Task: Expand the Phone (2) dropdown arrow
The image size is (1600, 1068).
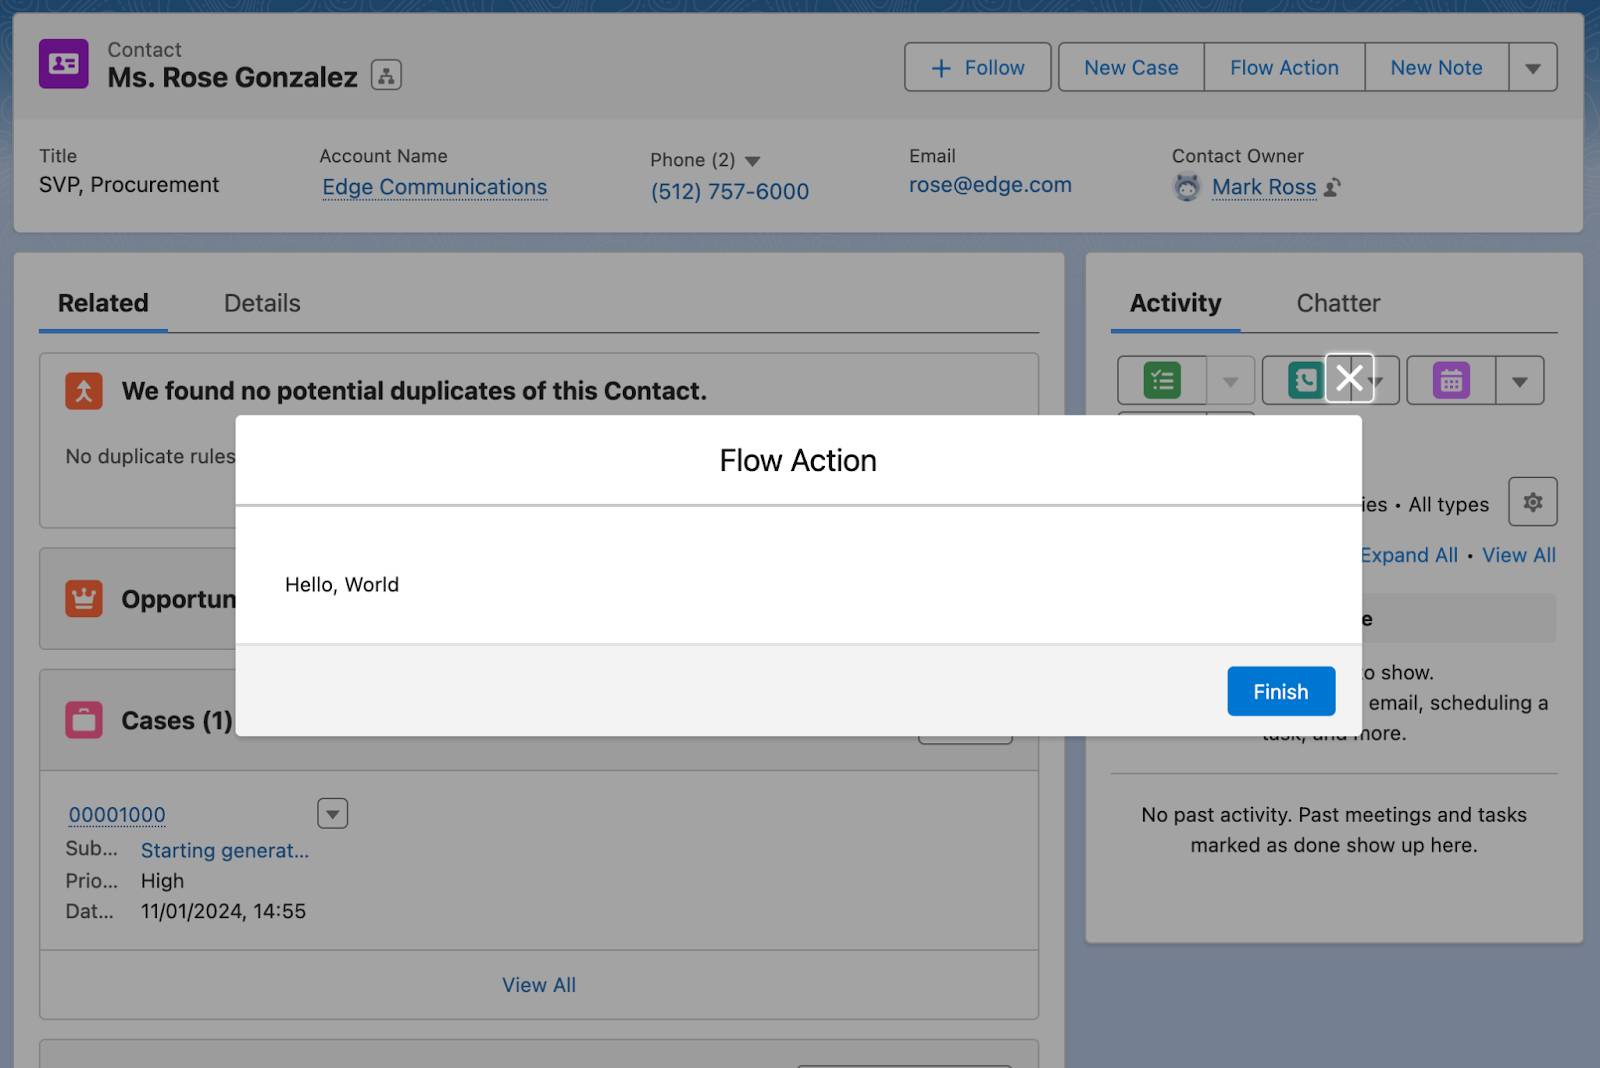Action: tap(753, 161)
